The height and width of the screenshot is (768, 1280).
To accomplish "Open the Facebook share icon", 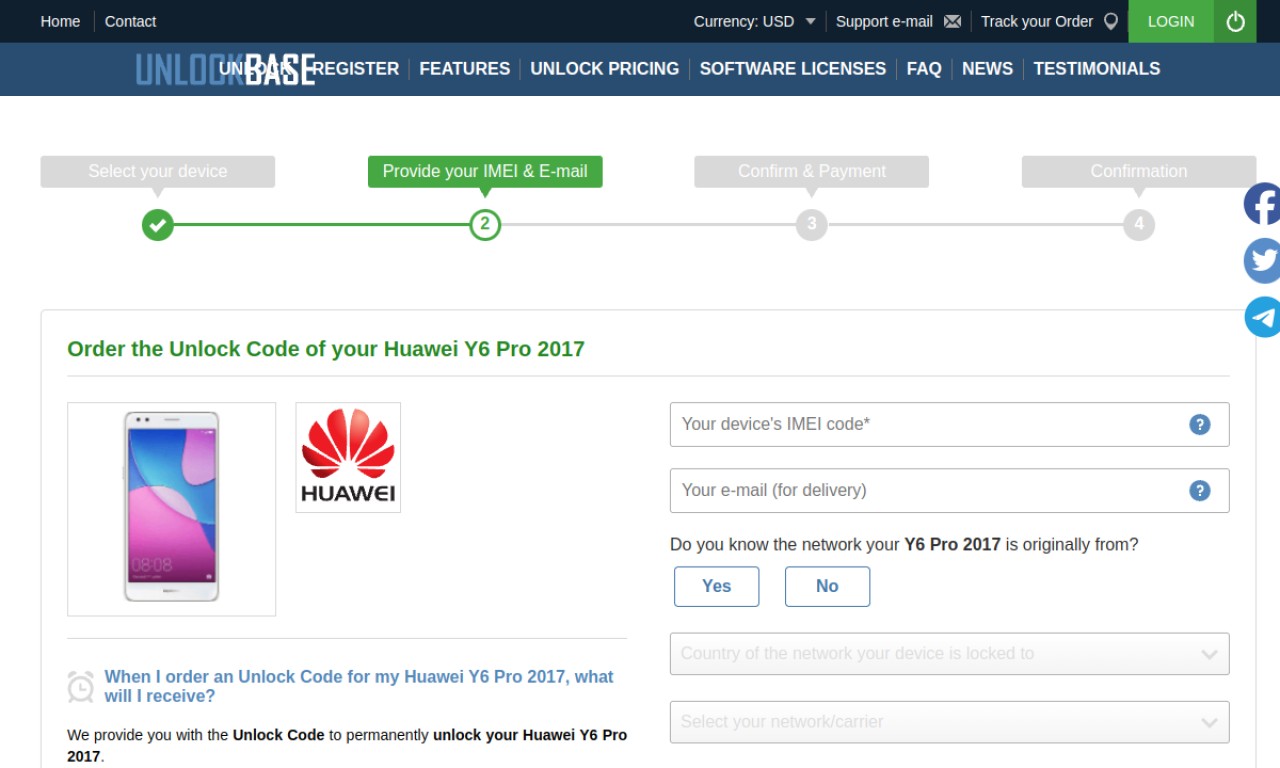I will click(x=1262, y=204).
